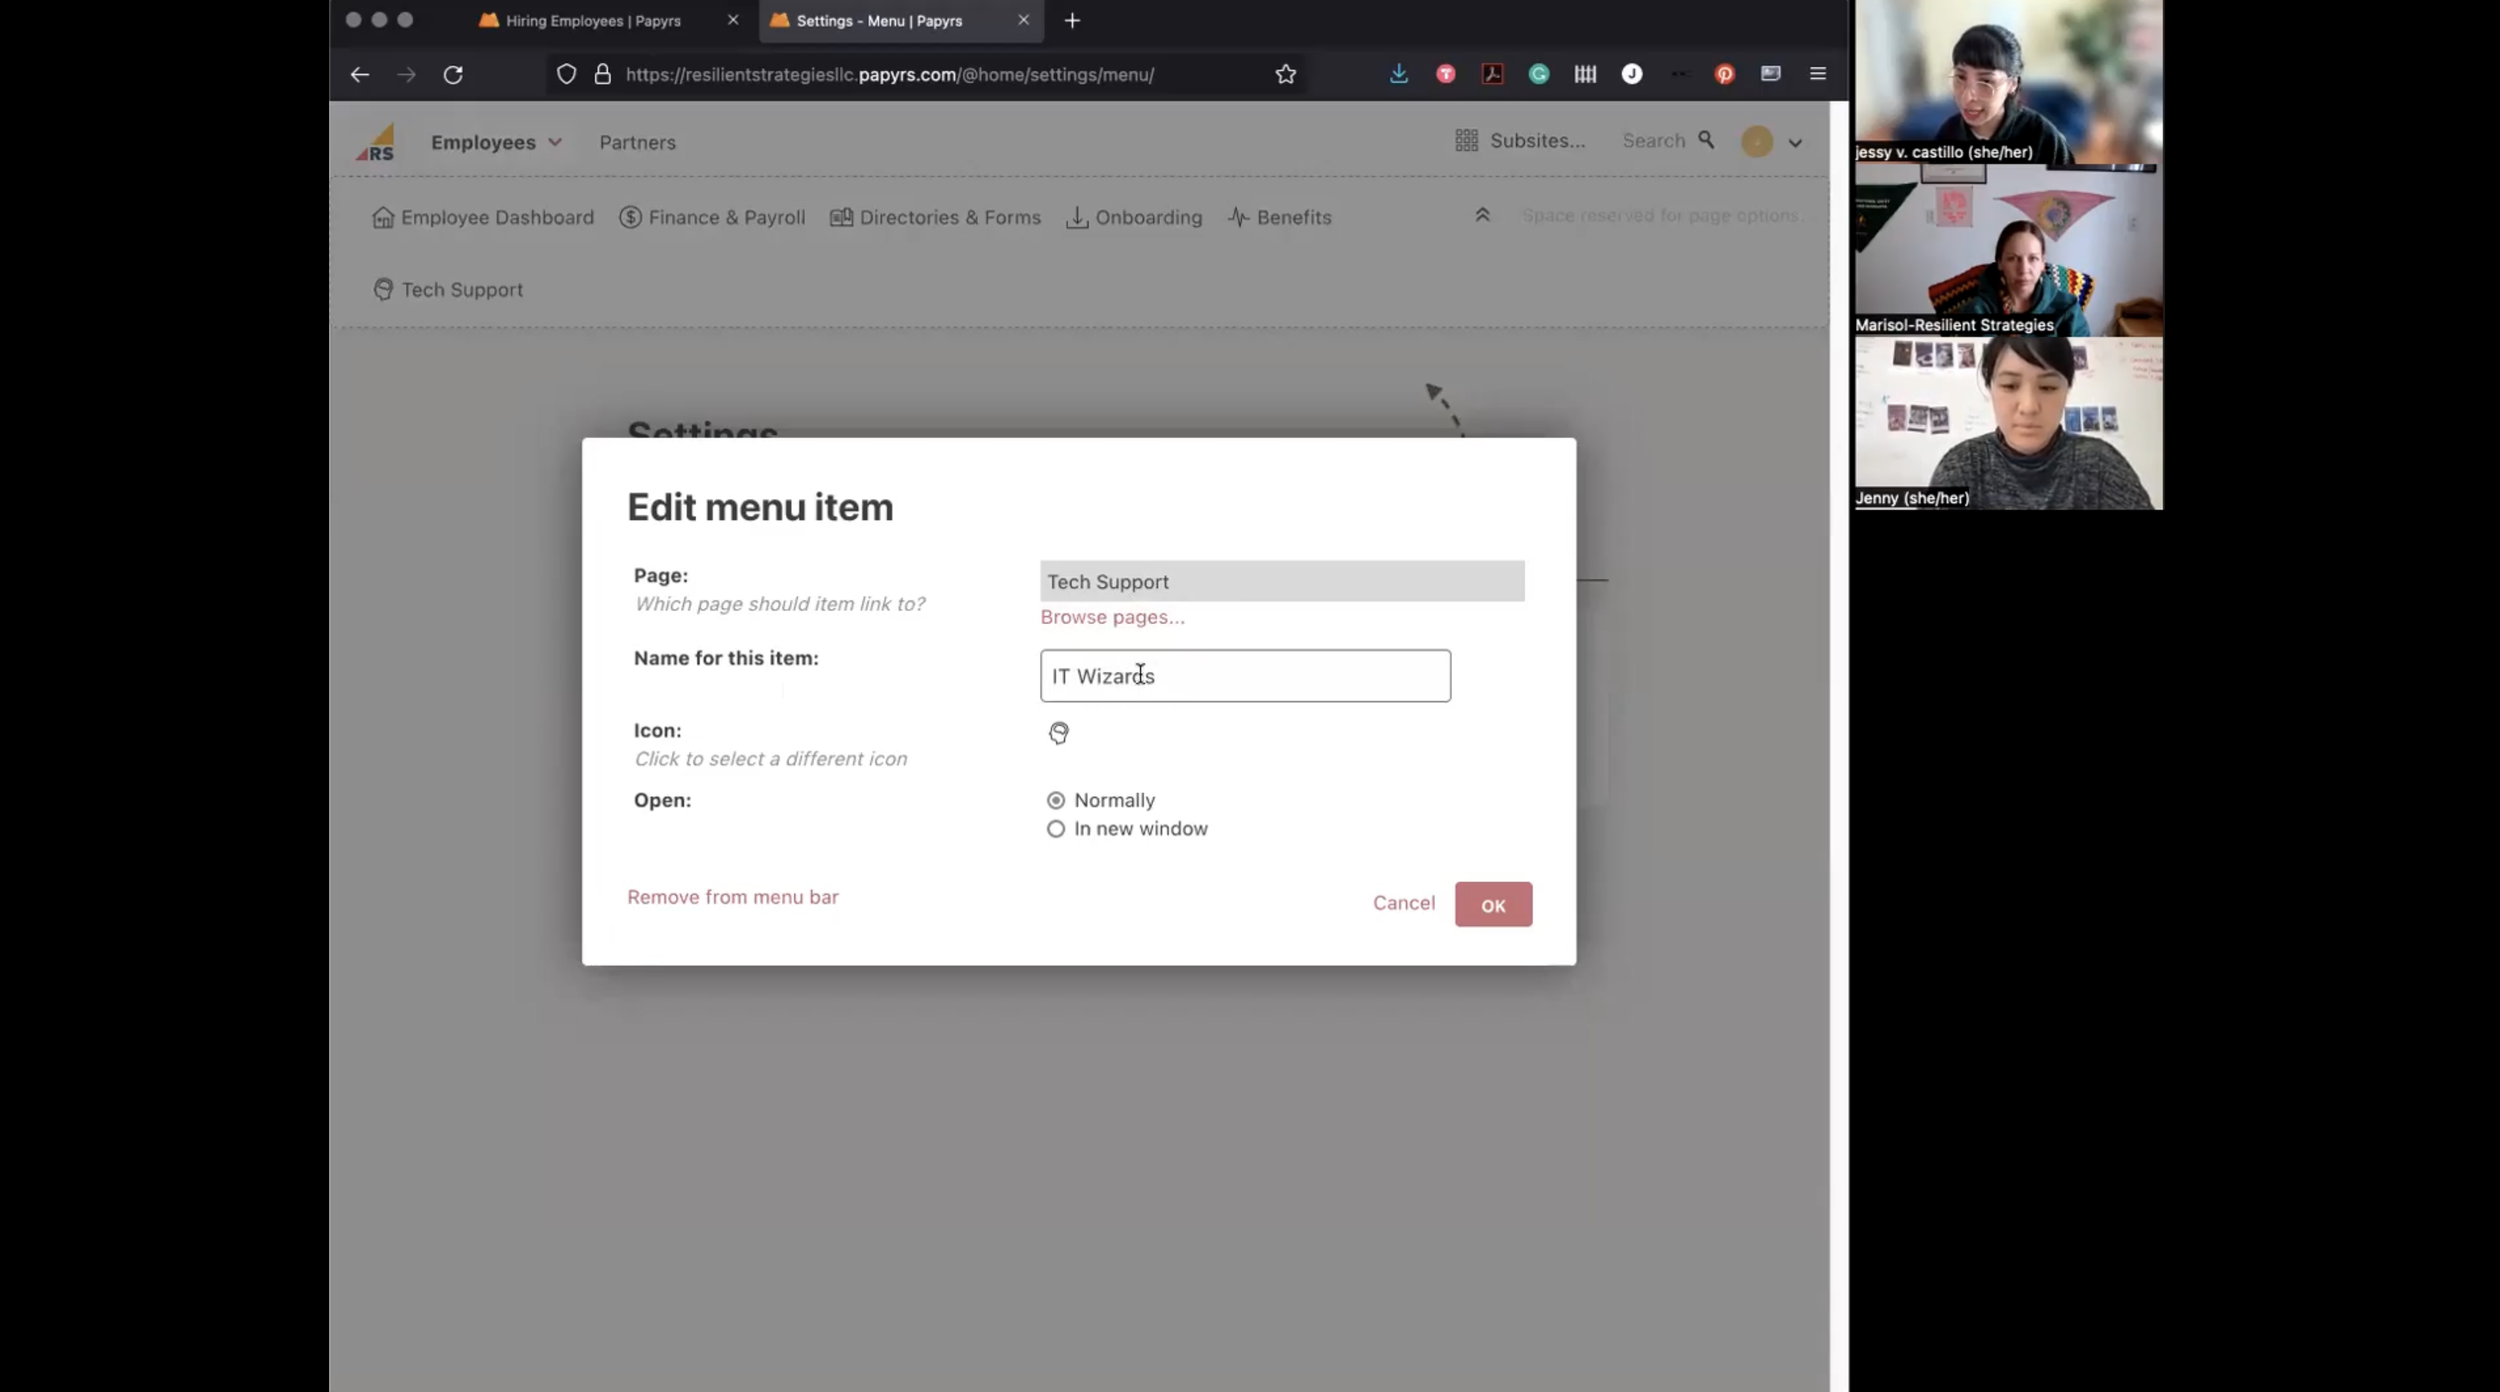This screenshot has width=2500, height=1392.
Task: Click the Pinterest extension icon
Action: tap(1724, 74)
